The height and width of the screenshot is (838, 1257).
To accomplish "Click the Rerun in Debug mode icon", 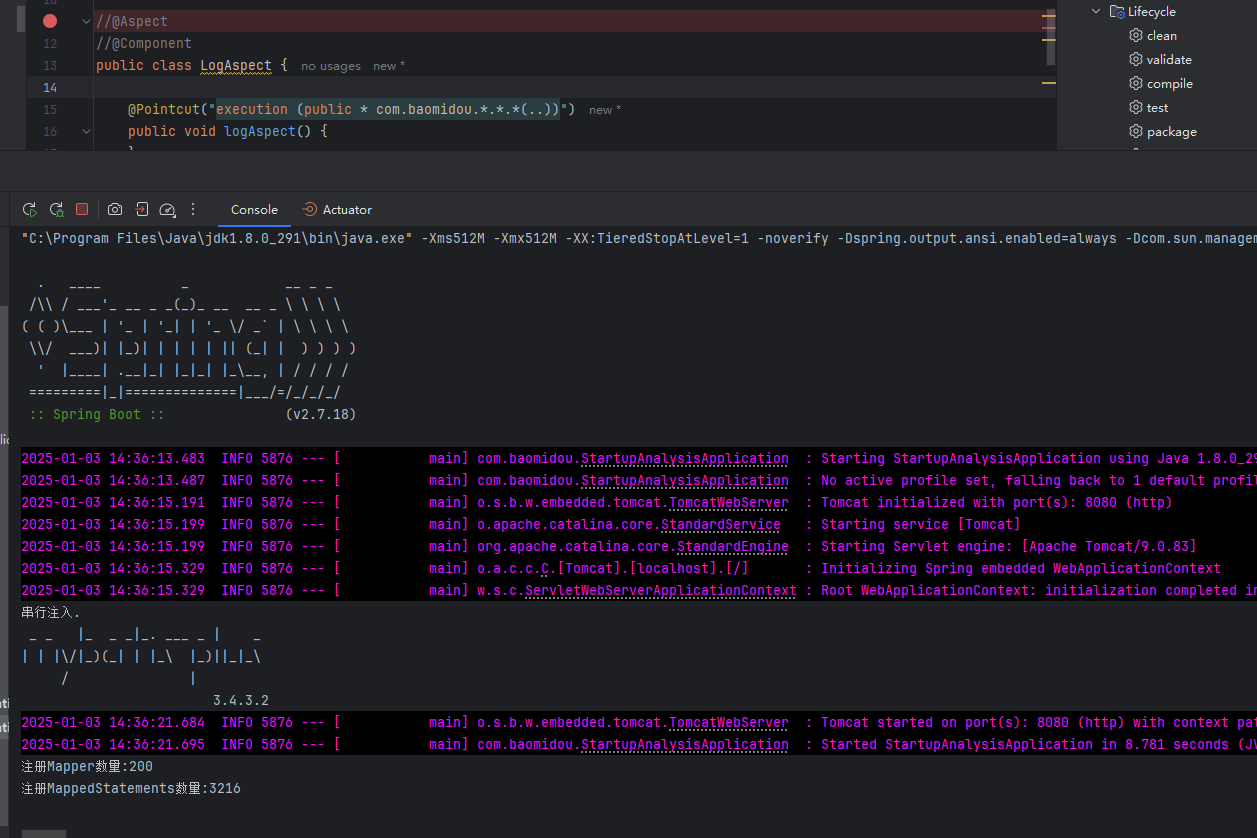I will pos(56,210).
